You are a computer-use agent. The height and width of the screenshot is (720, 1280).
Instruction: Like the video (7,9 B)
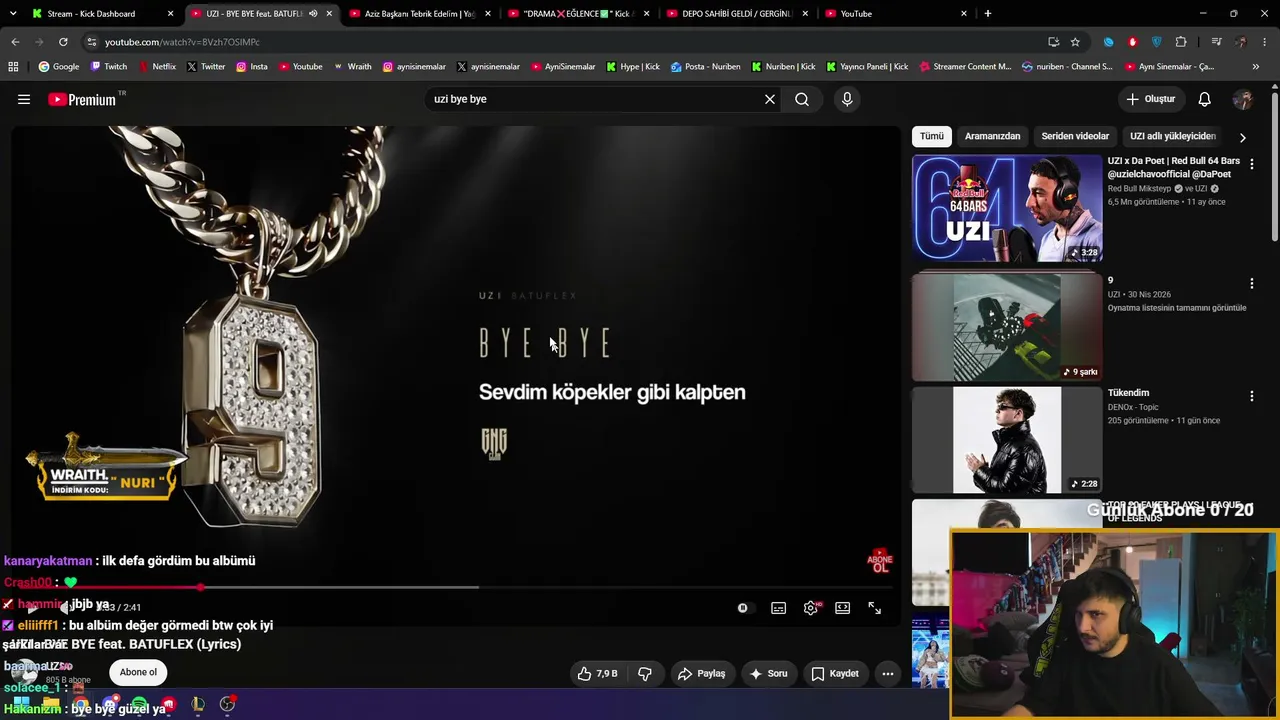598,674
